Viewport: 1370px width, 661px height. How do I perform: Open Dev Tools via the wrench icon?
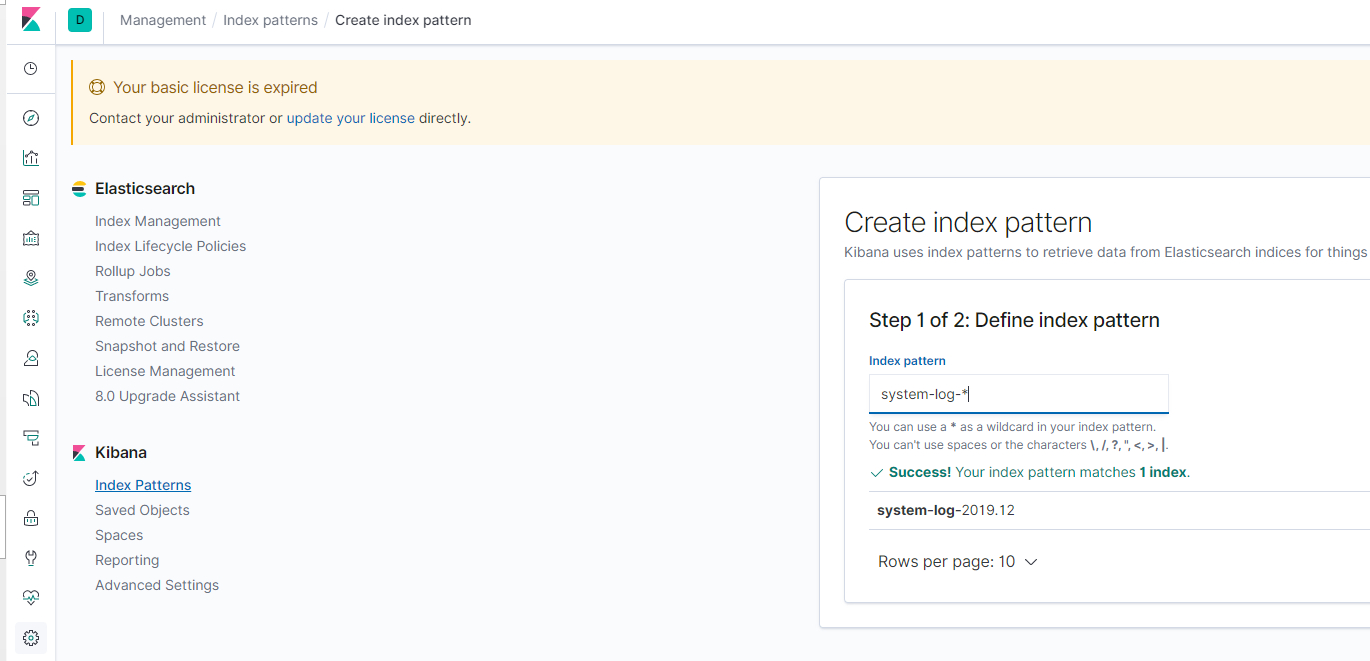click(x=30, y=557)
